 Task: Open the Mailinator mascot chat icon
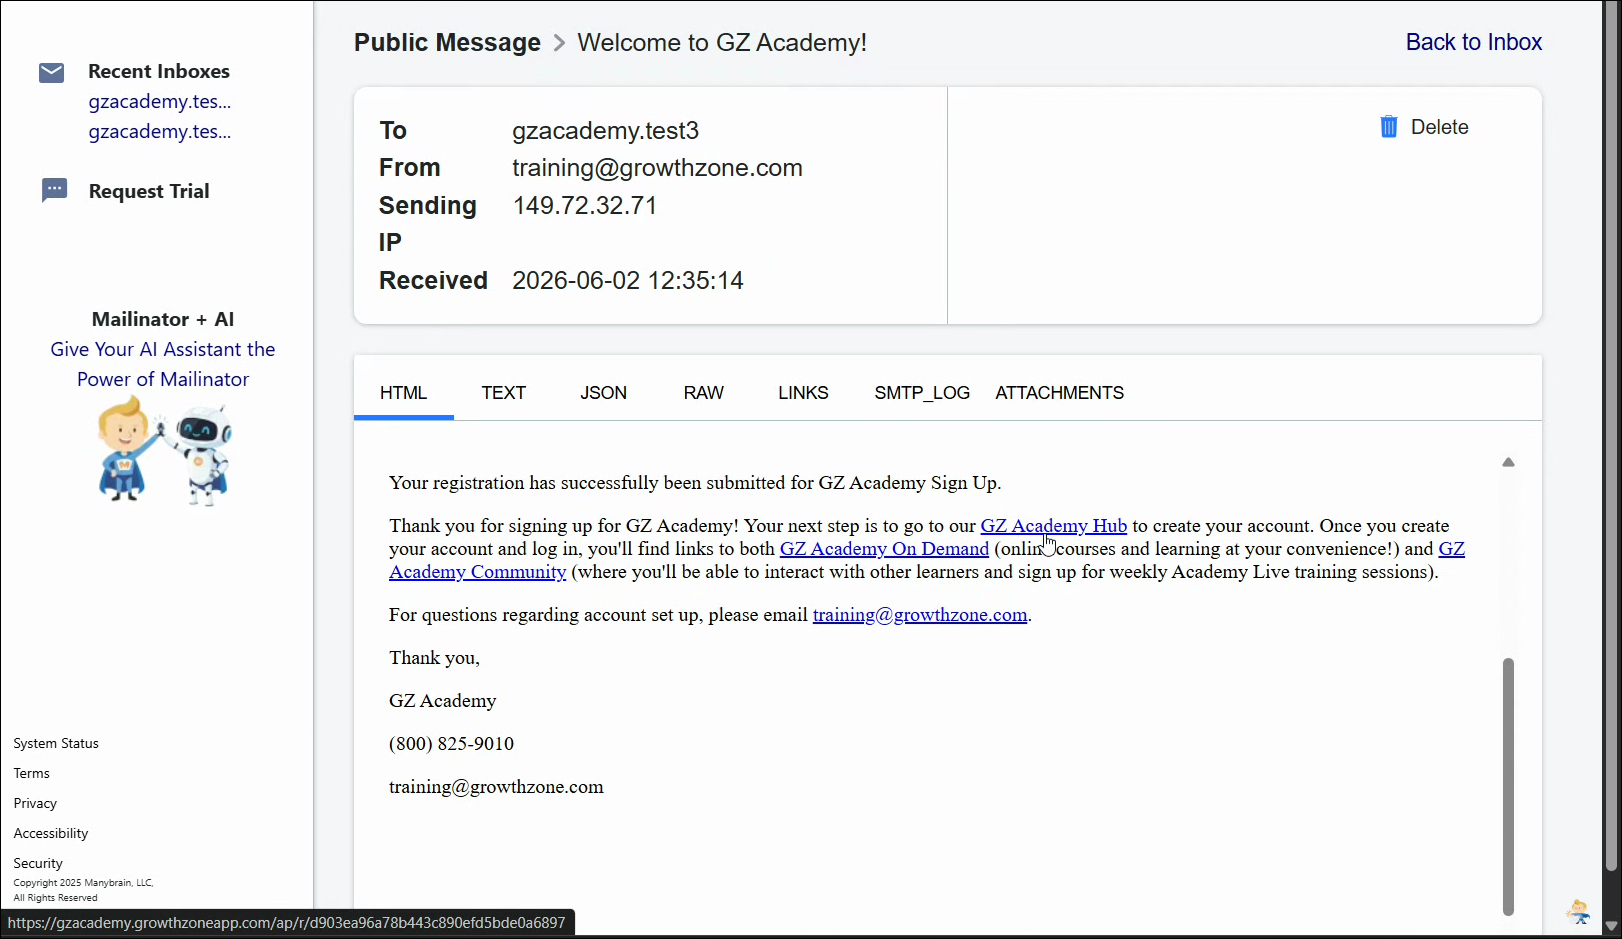[x=1578, y=912]
